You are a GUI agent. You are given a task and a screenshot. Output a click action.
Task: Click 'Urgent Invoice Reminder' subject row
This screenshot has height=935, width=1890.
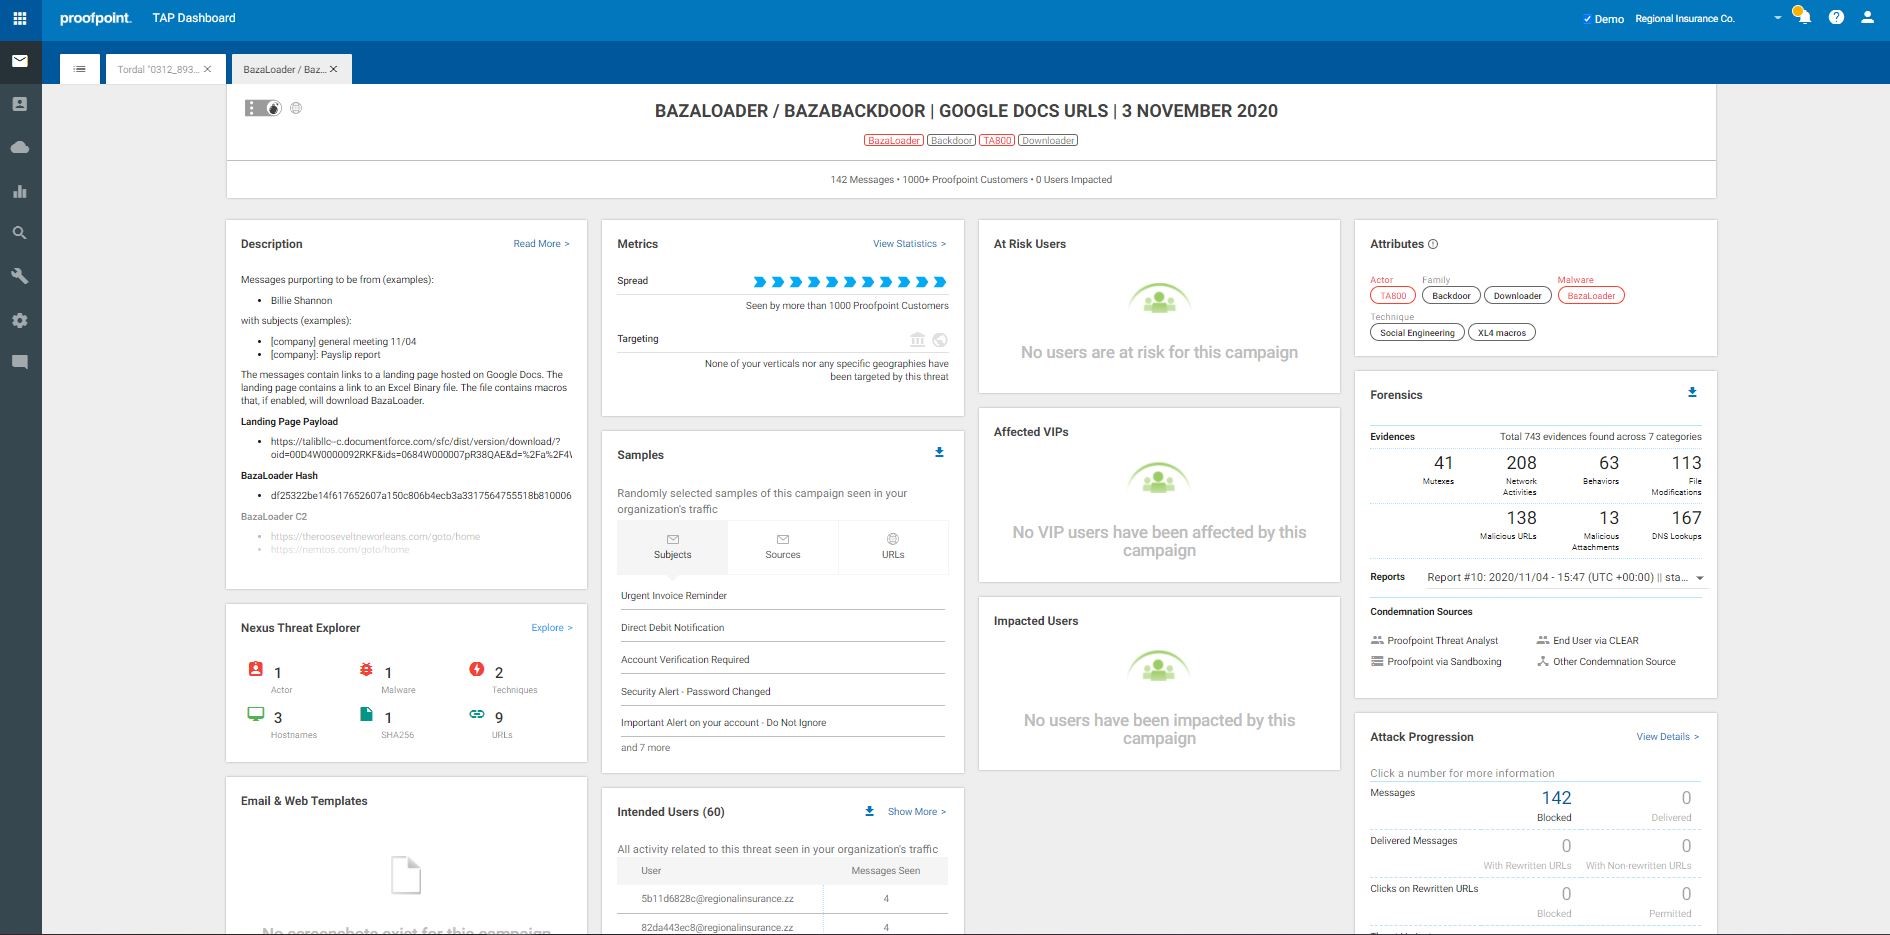point(783,596)
